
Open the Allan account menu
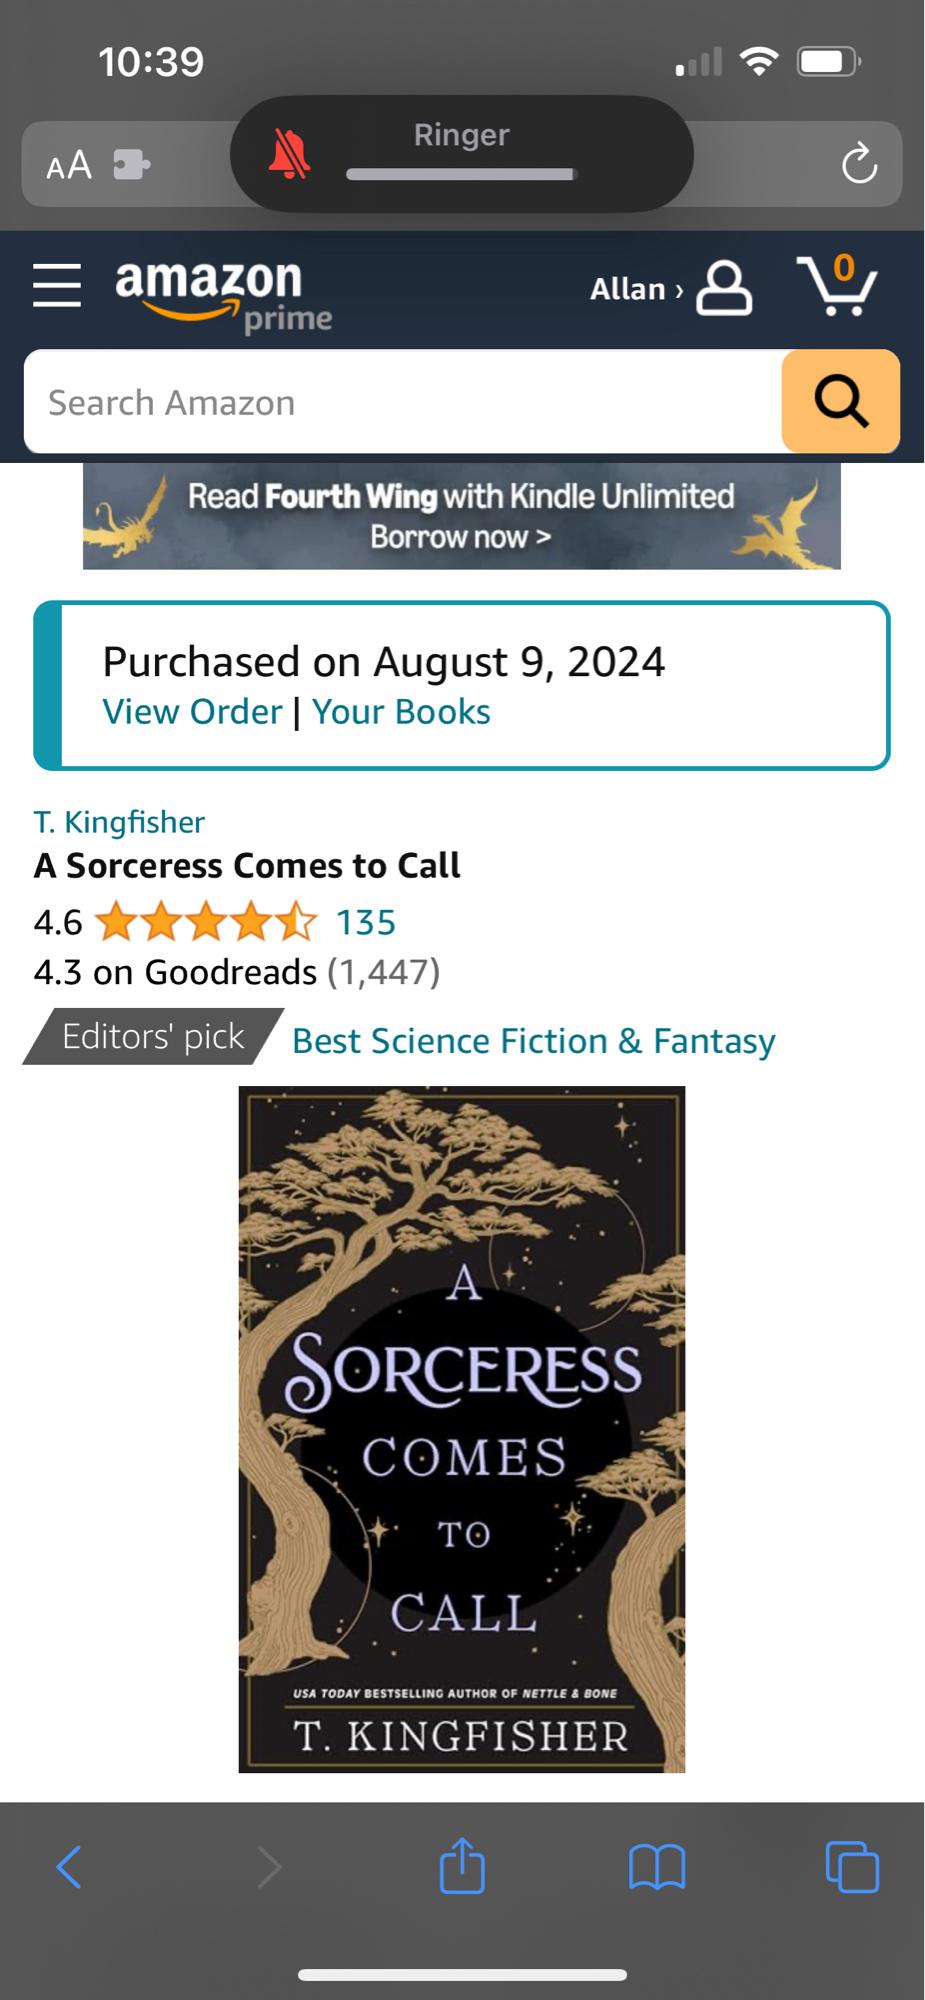tap(670, 289)
